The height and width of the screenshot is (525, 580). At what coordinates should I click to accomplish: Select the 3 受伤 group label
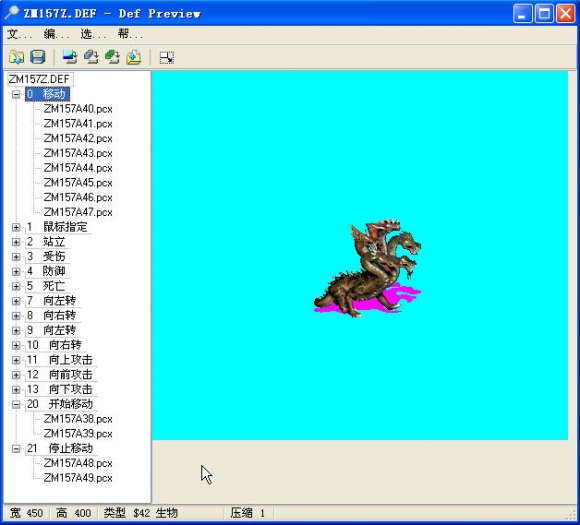point(46,256)
